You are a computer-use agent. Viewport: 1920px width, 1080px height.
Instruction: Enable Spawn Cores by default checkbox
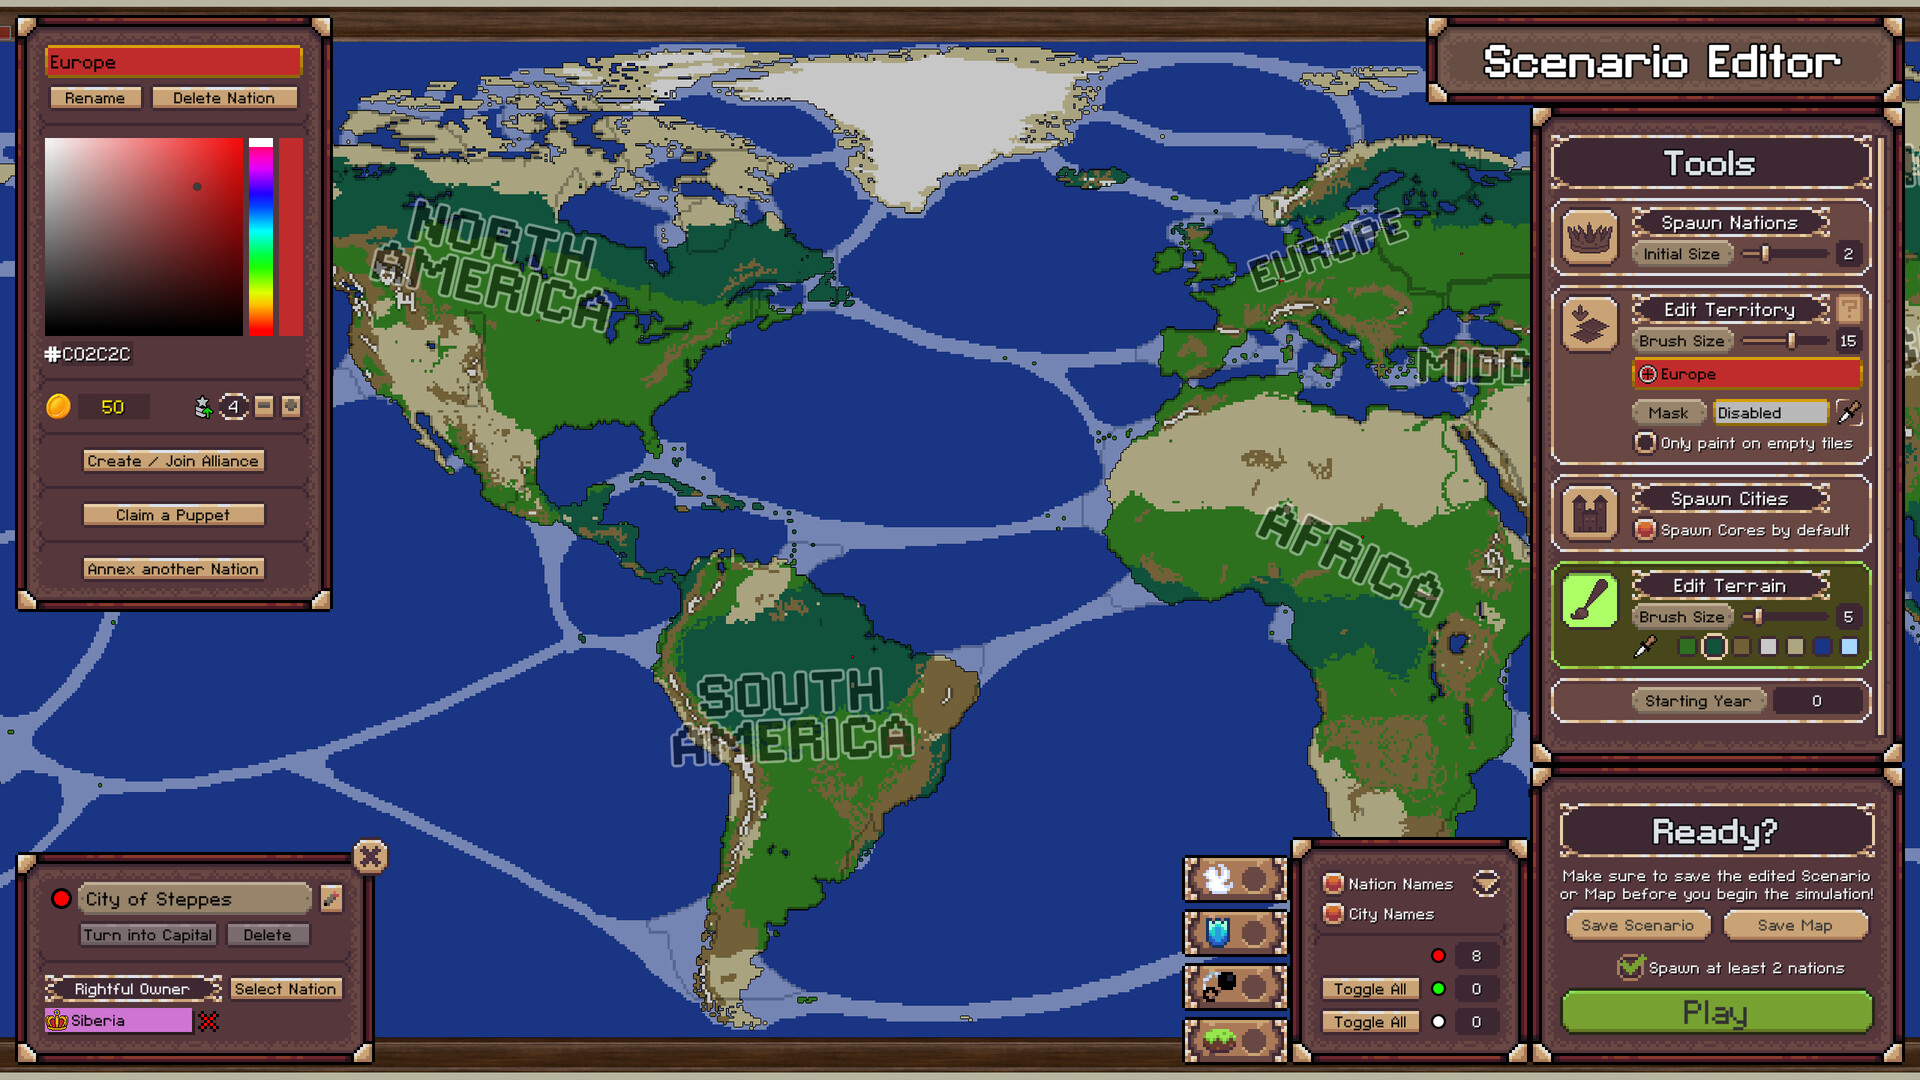pyautogui.click(x=1644, y=530)
